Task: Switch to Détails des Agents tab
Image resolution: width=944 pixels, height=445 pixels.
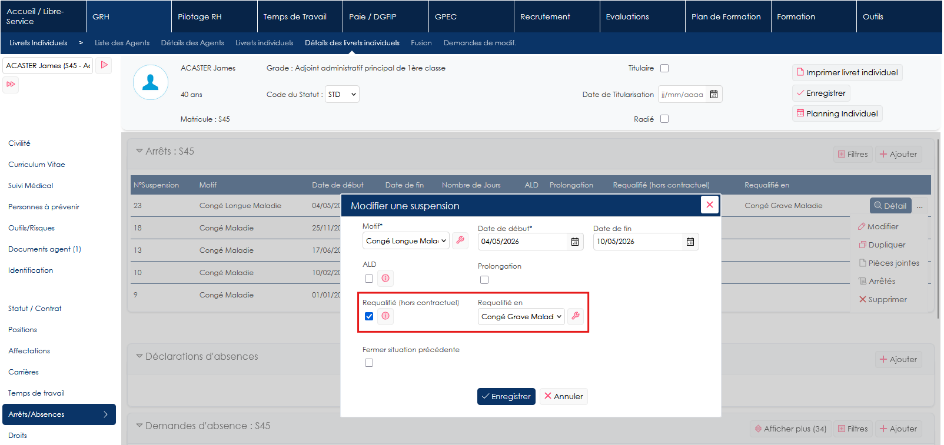Action: (193, 43)
